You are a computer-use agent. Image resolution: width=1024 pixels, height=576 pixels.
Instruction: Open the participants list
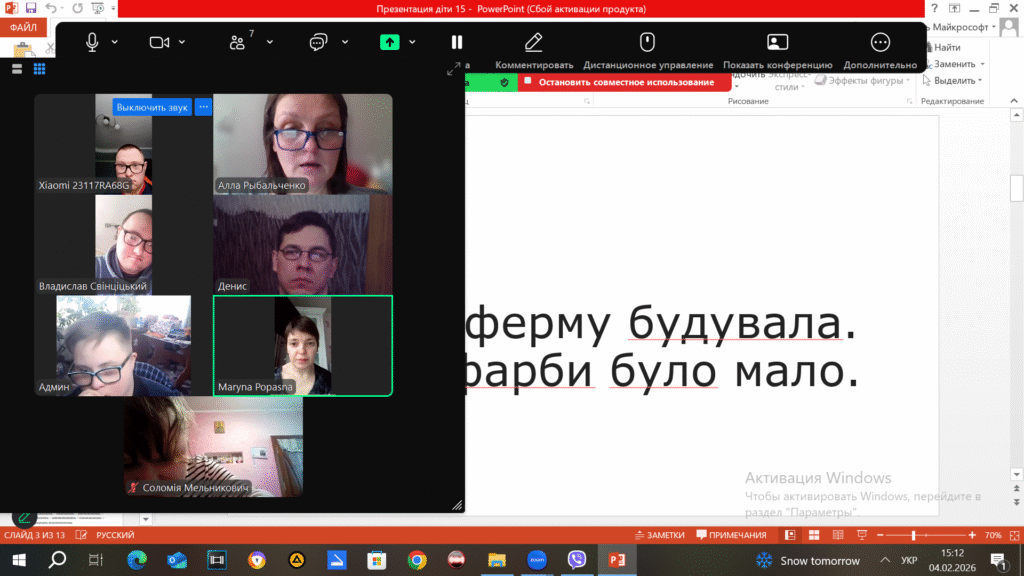point(238,42)
